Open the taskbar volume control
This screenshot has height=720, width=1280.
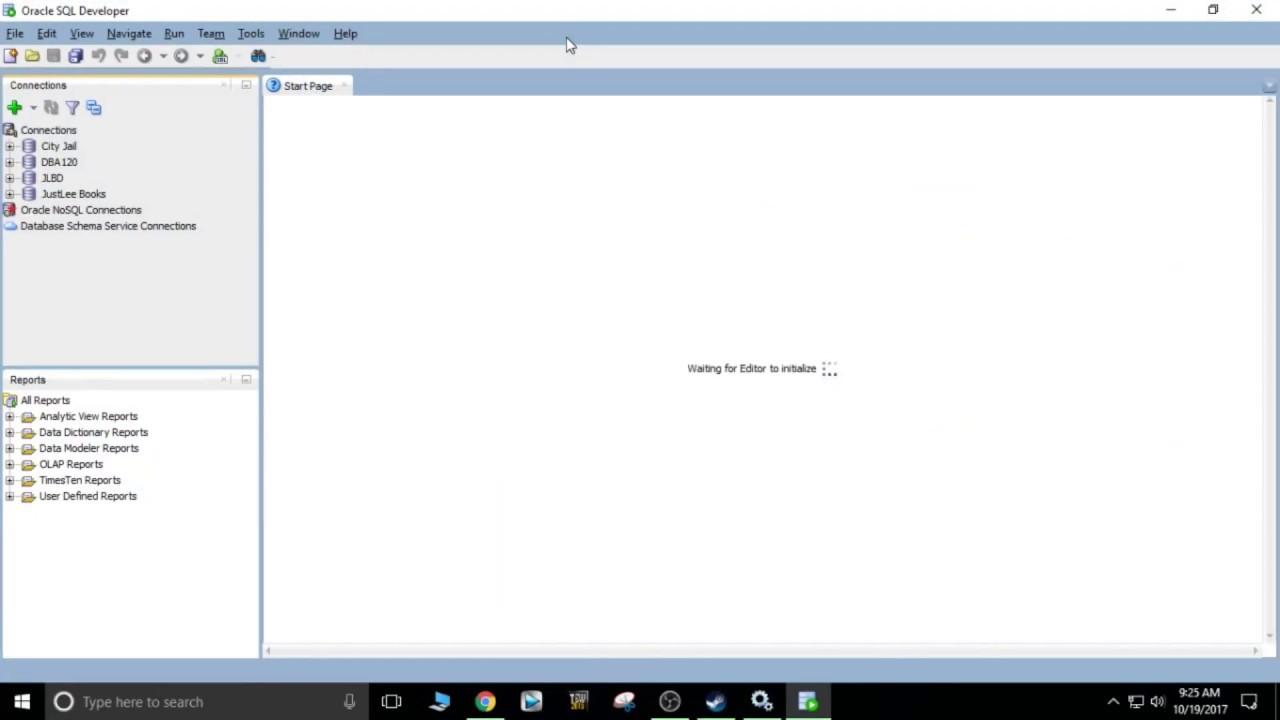[x=1158, y=702]
